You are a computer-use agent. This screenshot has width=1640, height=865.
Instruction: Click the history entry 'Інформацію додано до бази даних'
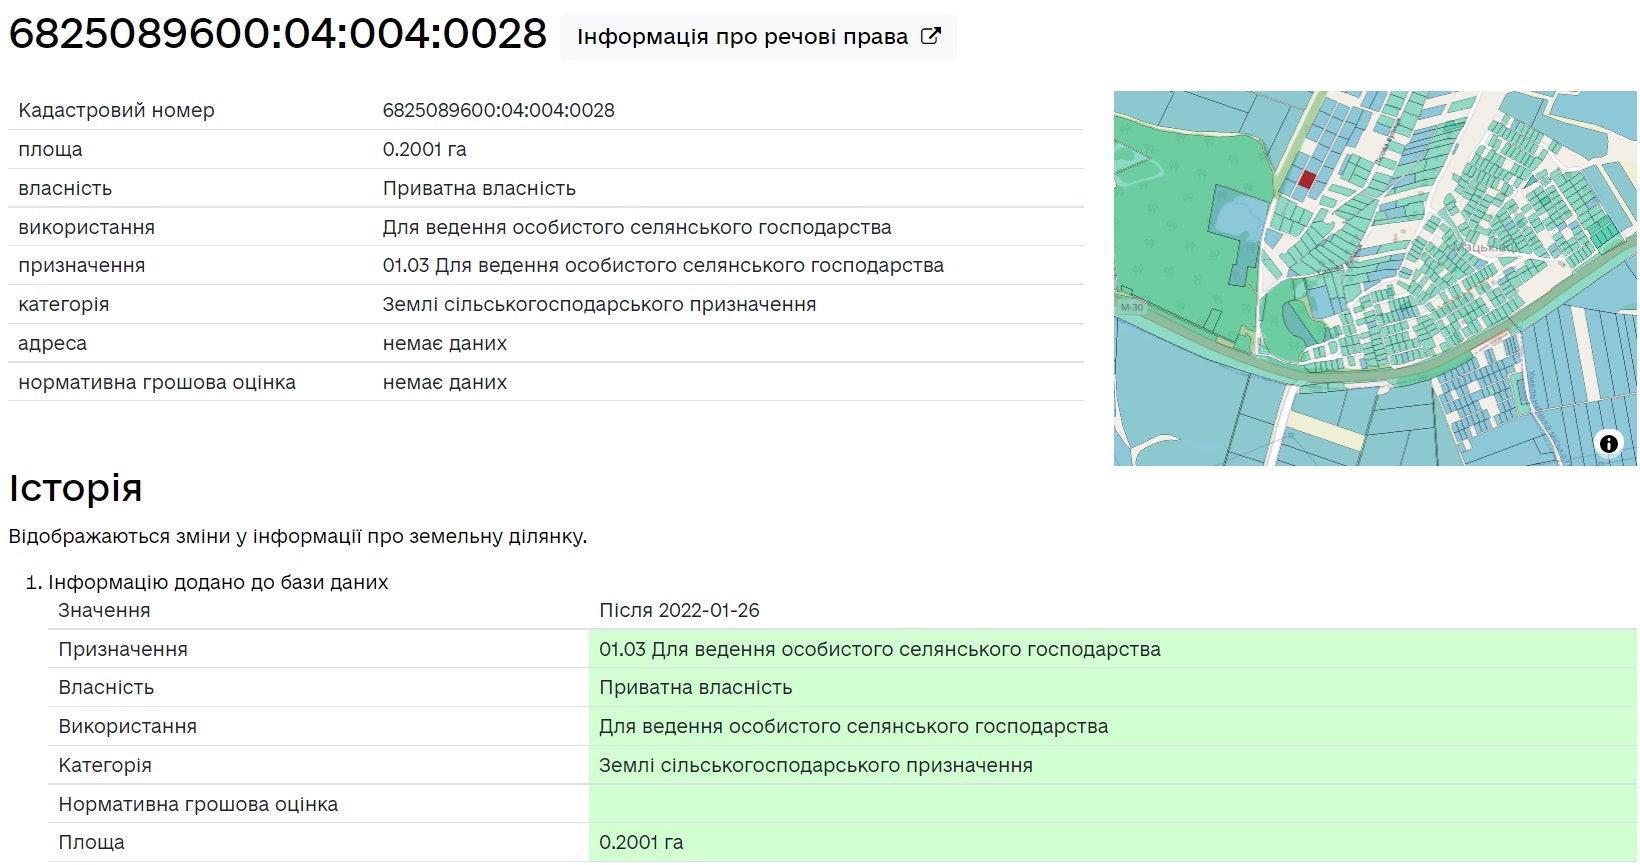click(x=218, y=582)
